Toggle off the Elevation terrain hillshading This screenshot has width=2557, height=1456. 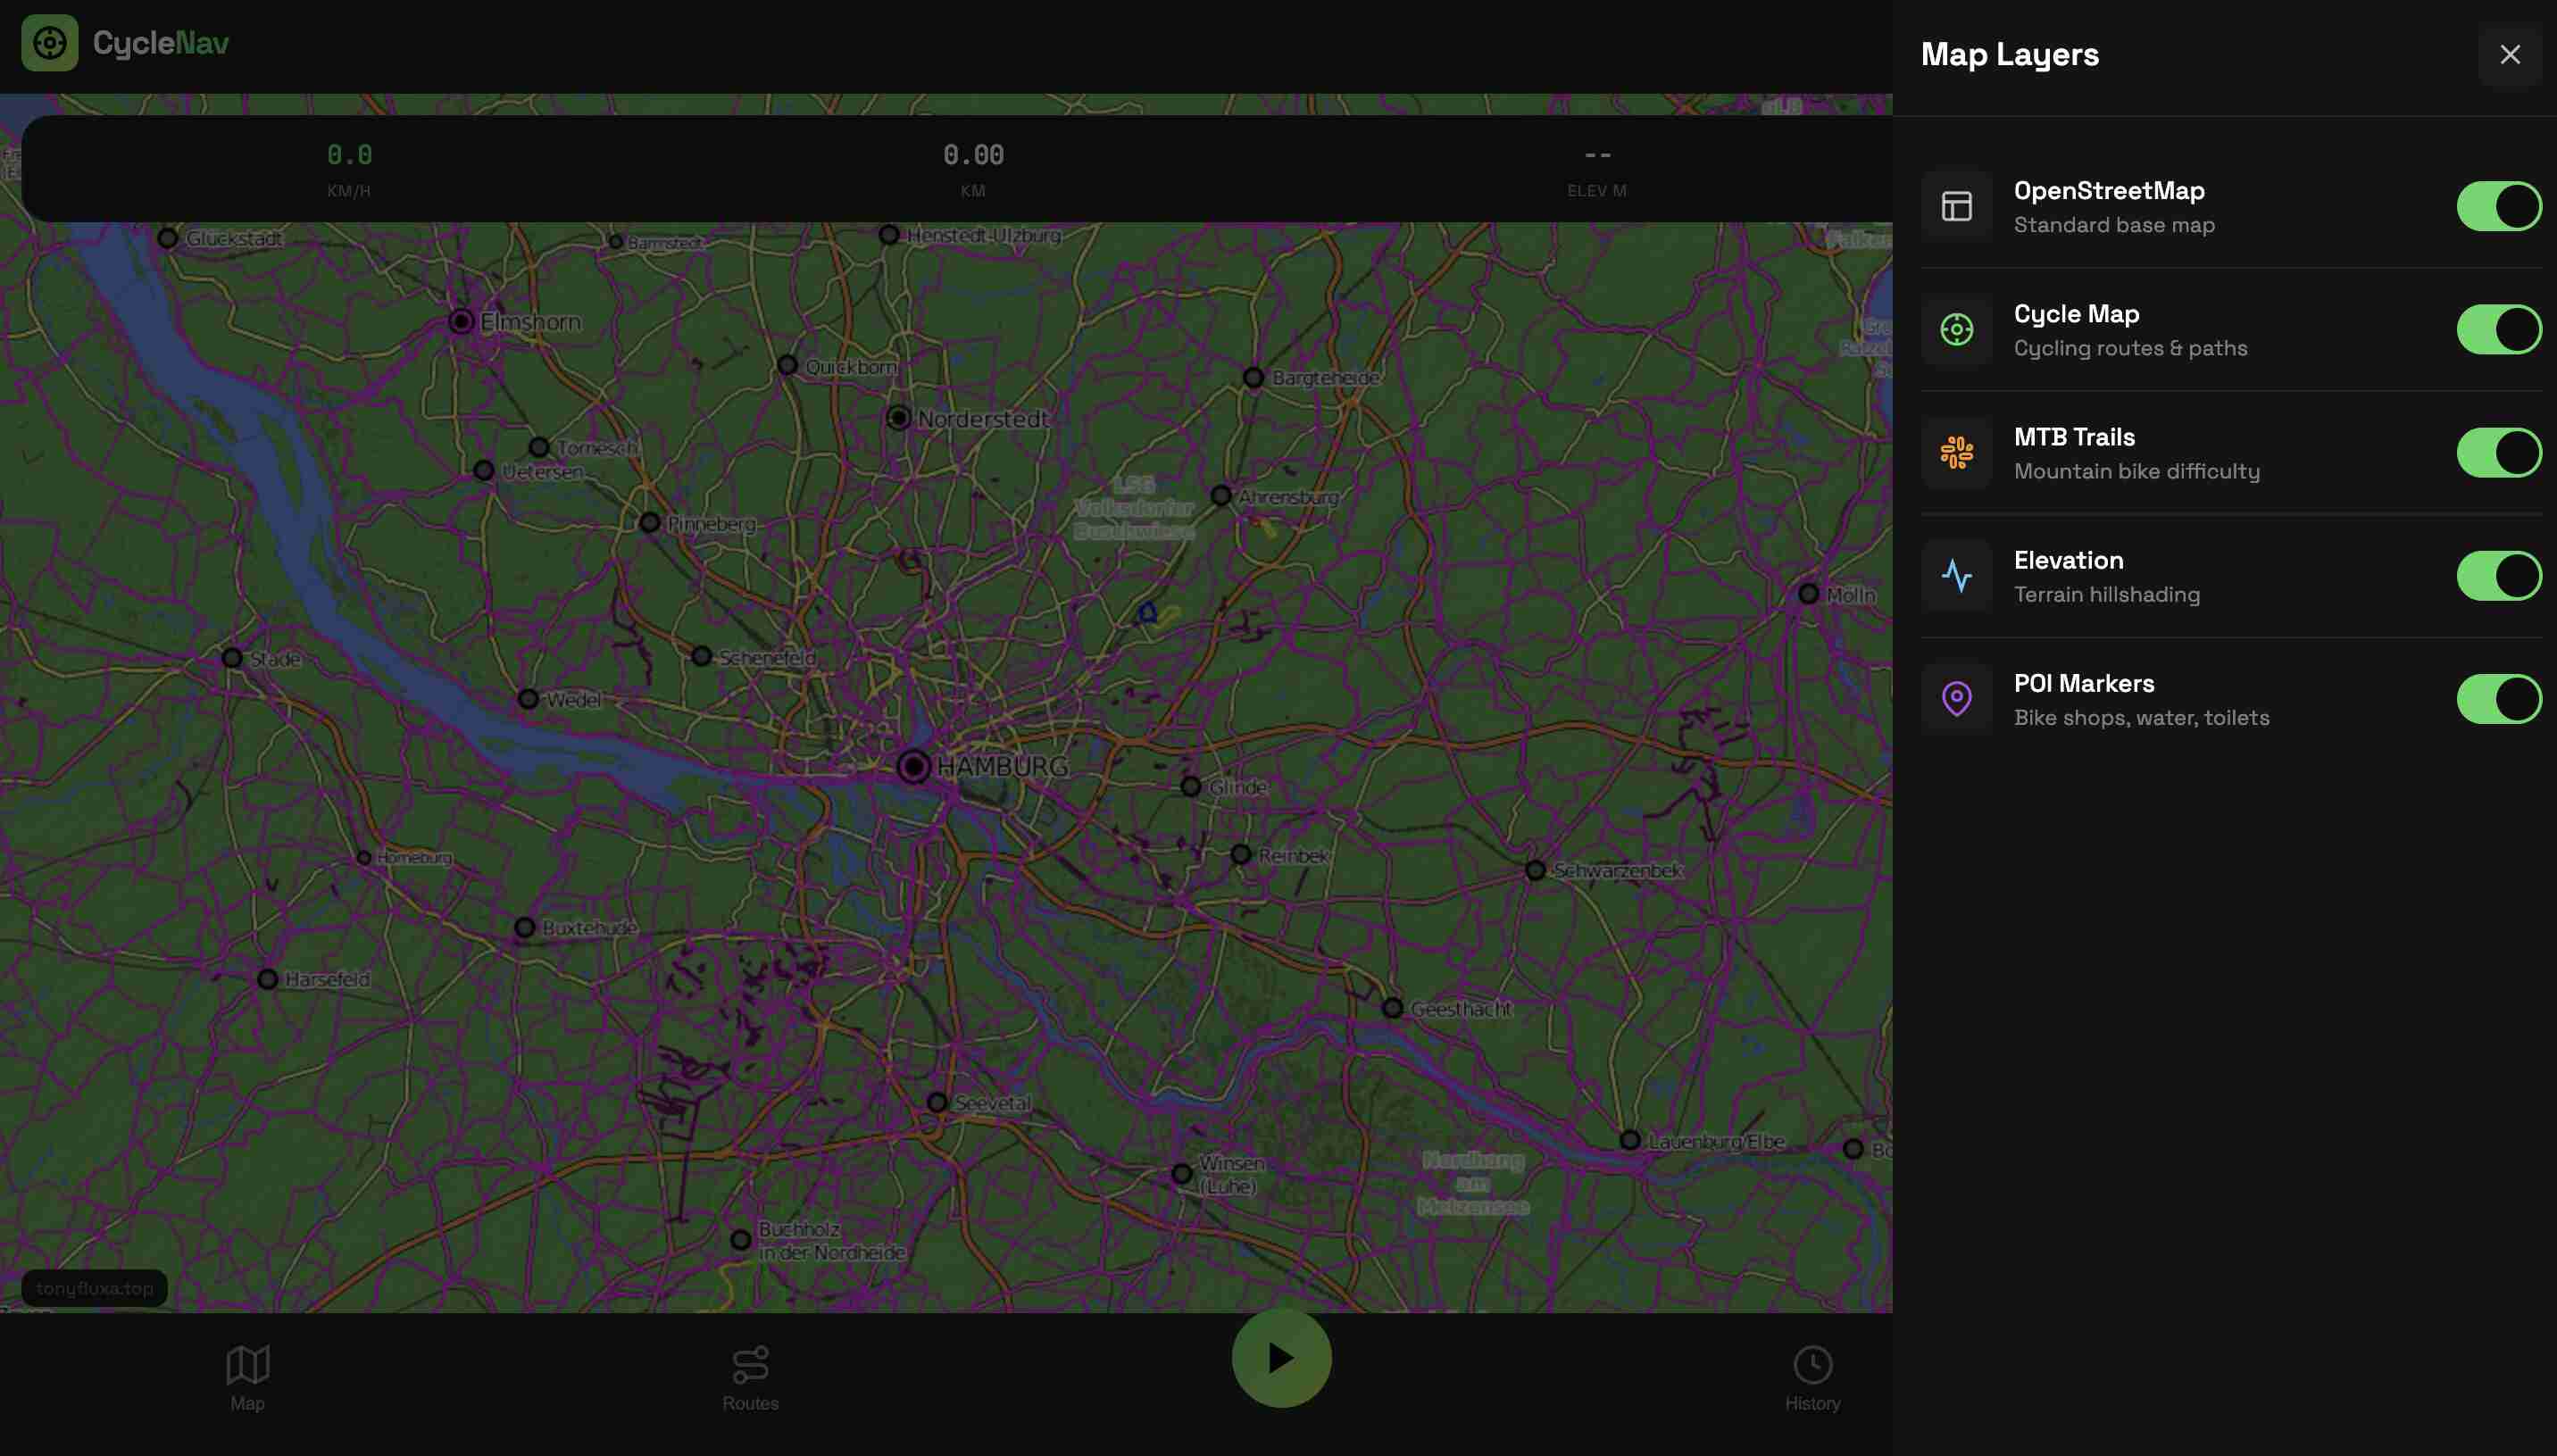point(2498,575)
